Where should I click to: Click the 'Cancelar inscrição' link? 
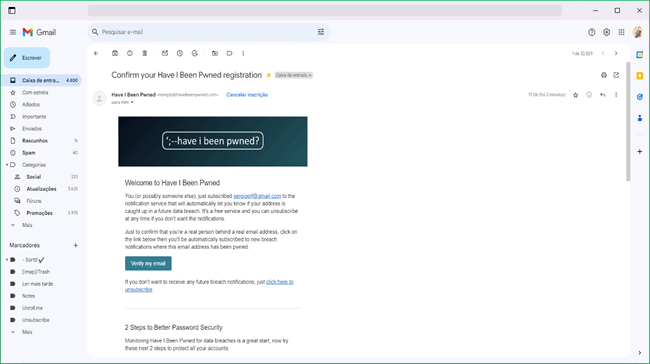pos(247,95)
